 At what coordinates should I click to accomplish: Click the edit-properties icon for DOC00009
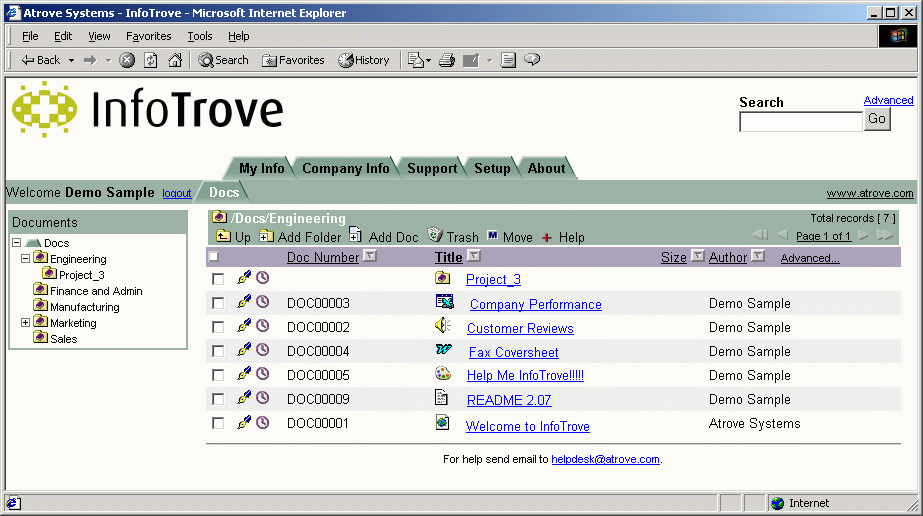click(x=244, y=398)
